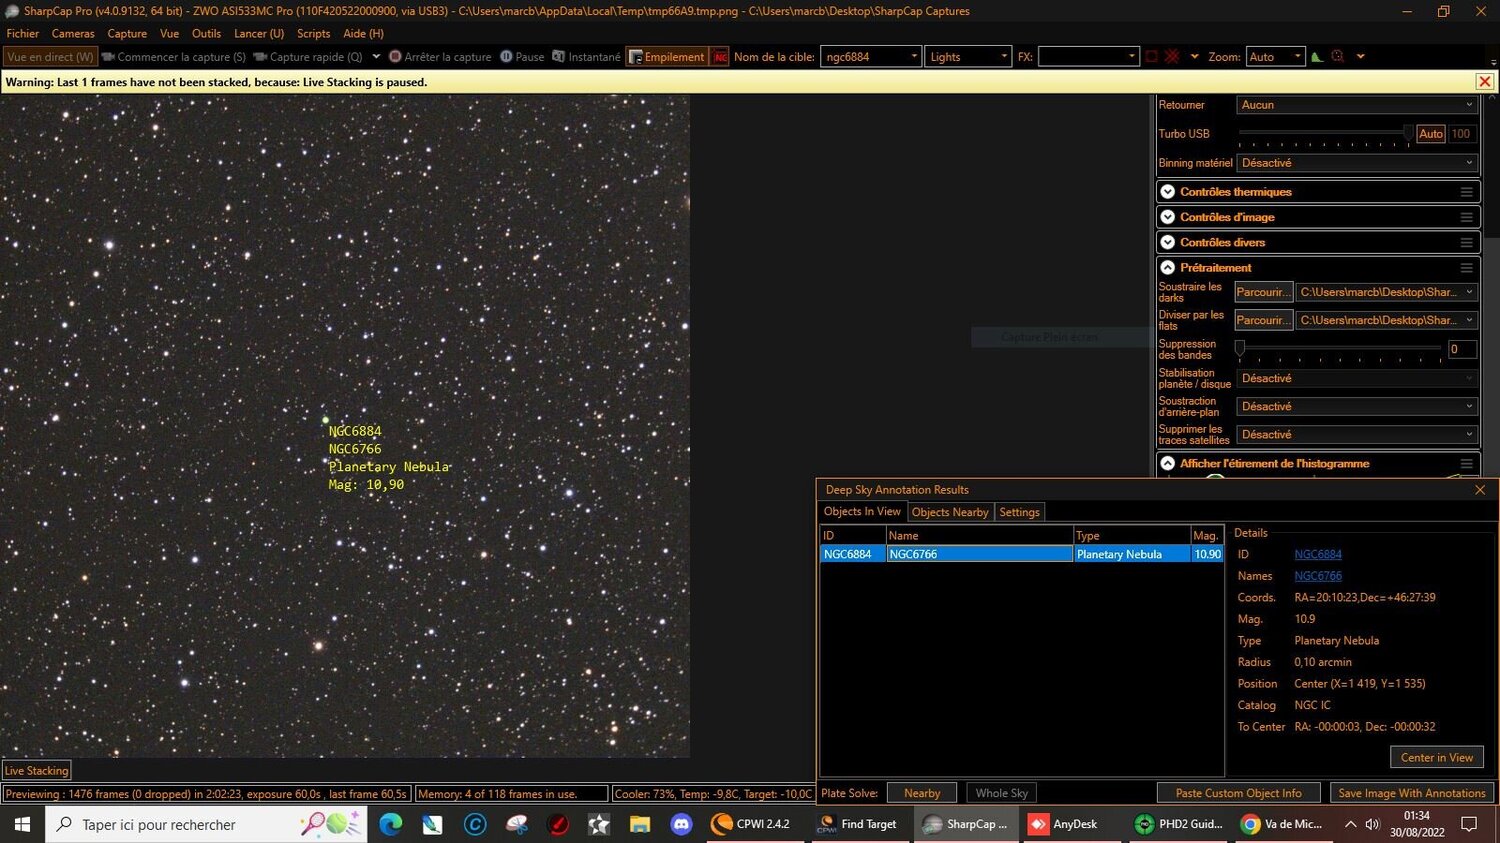
Task: Select the Capture rapide camera icon
Action: pyautogui.click(x=260, y=56)
